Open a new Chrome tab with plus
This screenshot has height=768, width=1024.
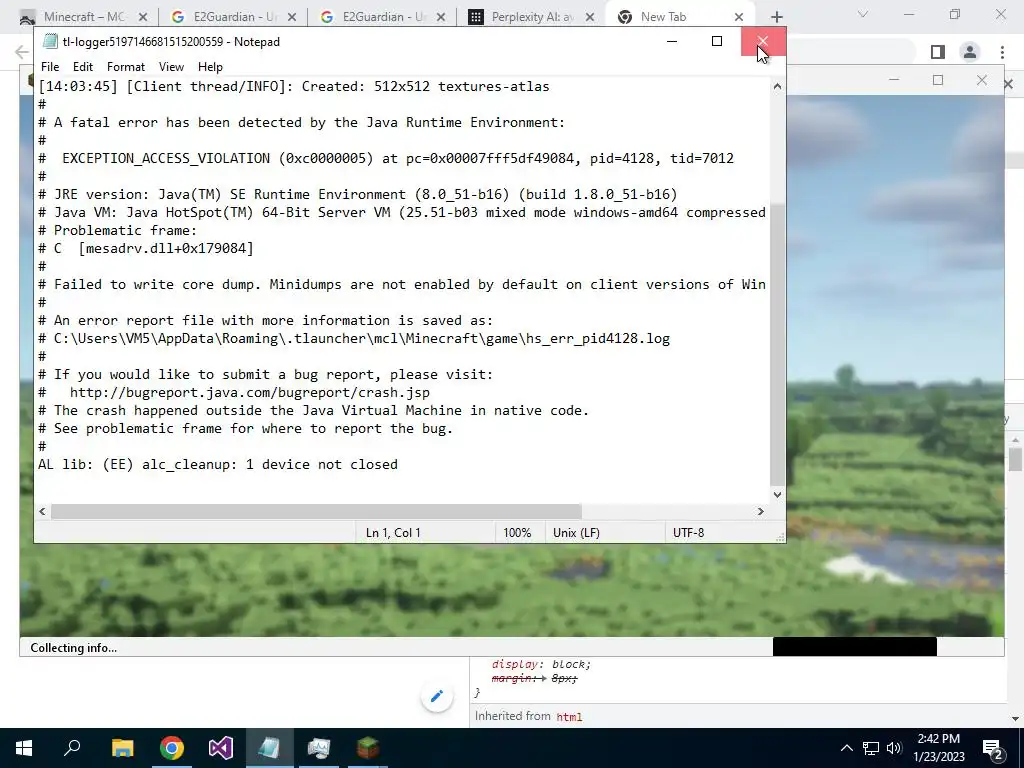click(776, 17)
